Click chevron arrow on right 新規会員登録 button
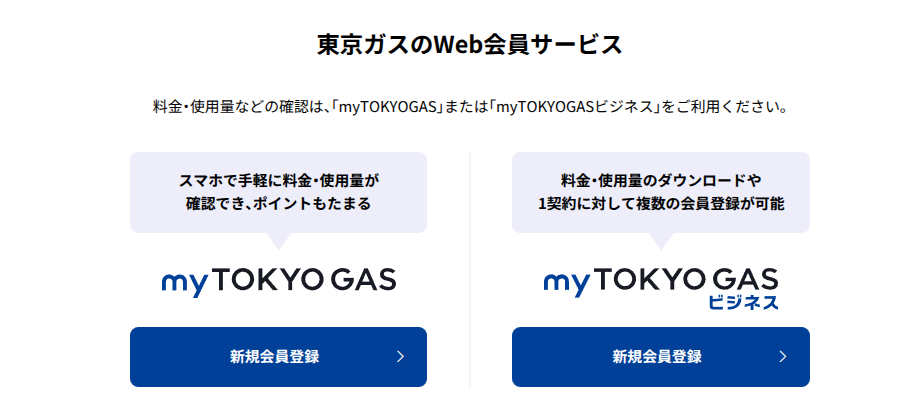The image size is (924, 413). [783, 356]
